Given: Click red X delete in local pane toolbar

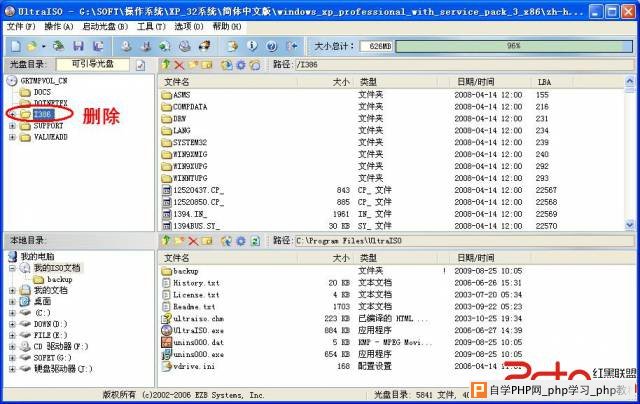Looking at the screenshot, I should tap(193, 241).
